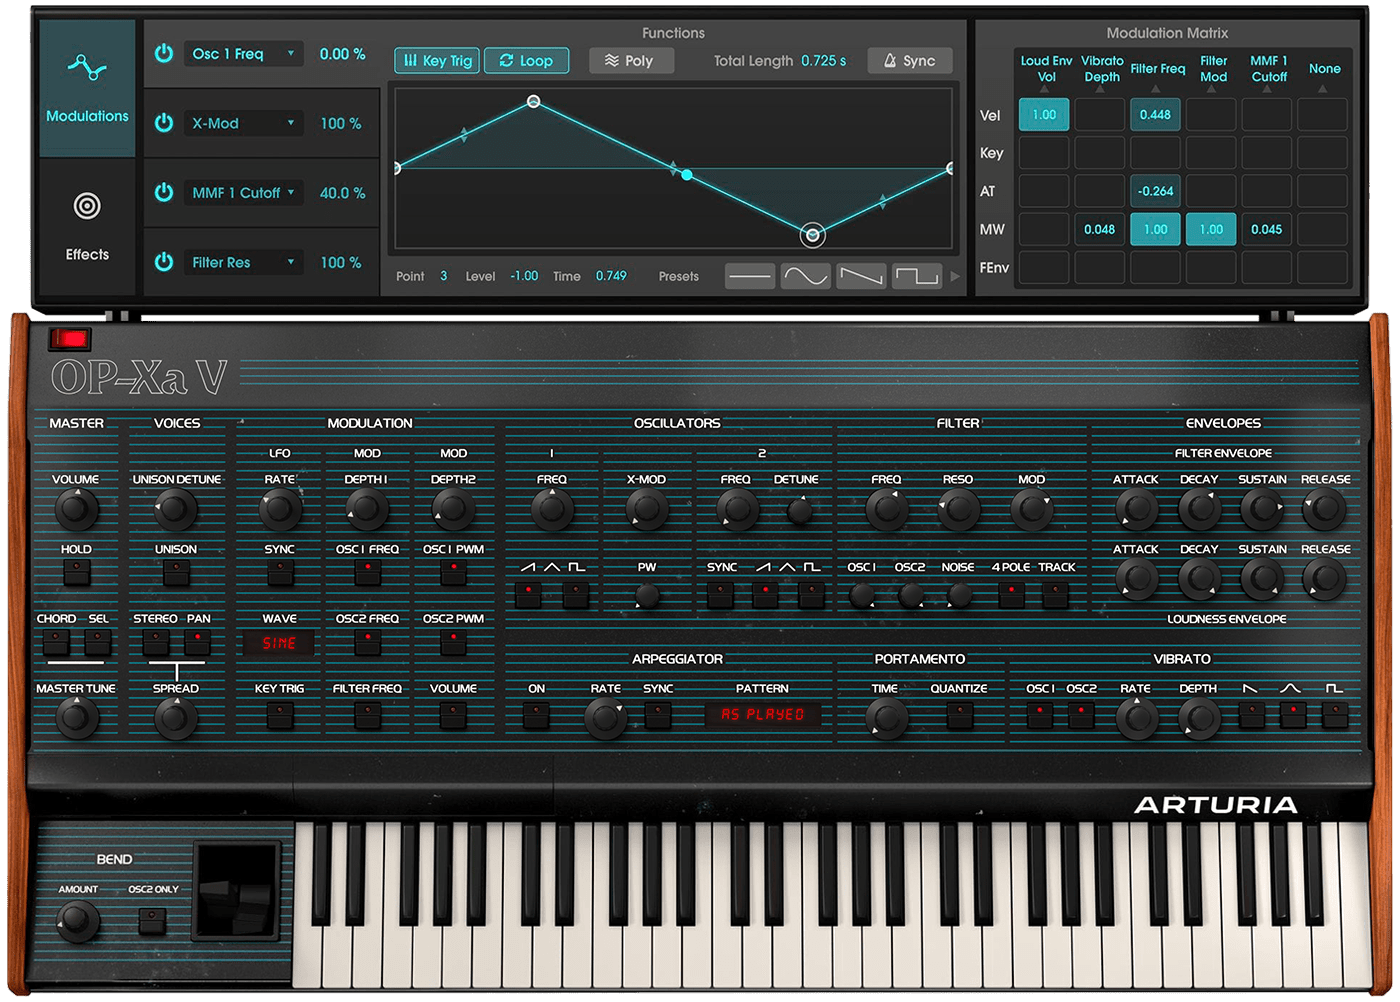
Task: Disable the Loop function
Action: click(526, 61)
